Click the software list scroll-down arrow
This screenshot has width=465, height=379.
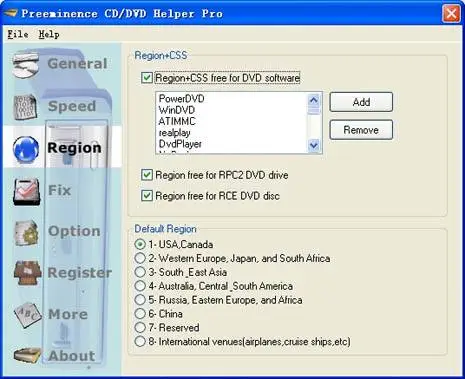tap(314, 145)
